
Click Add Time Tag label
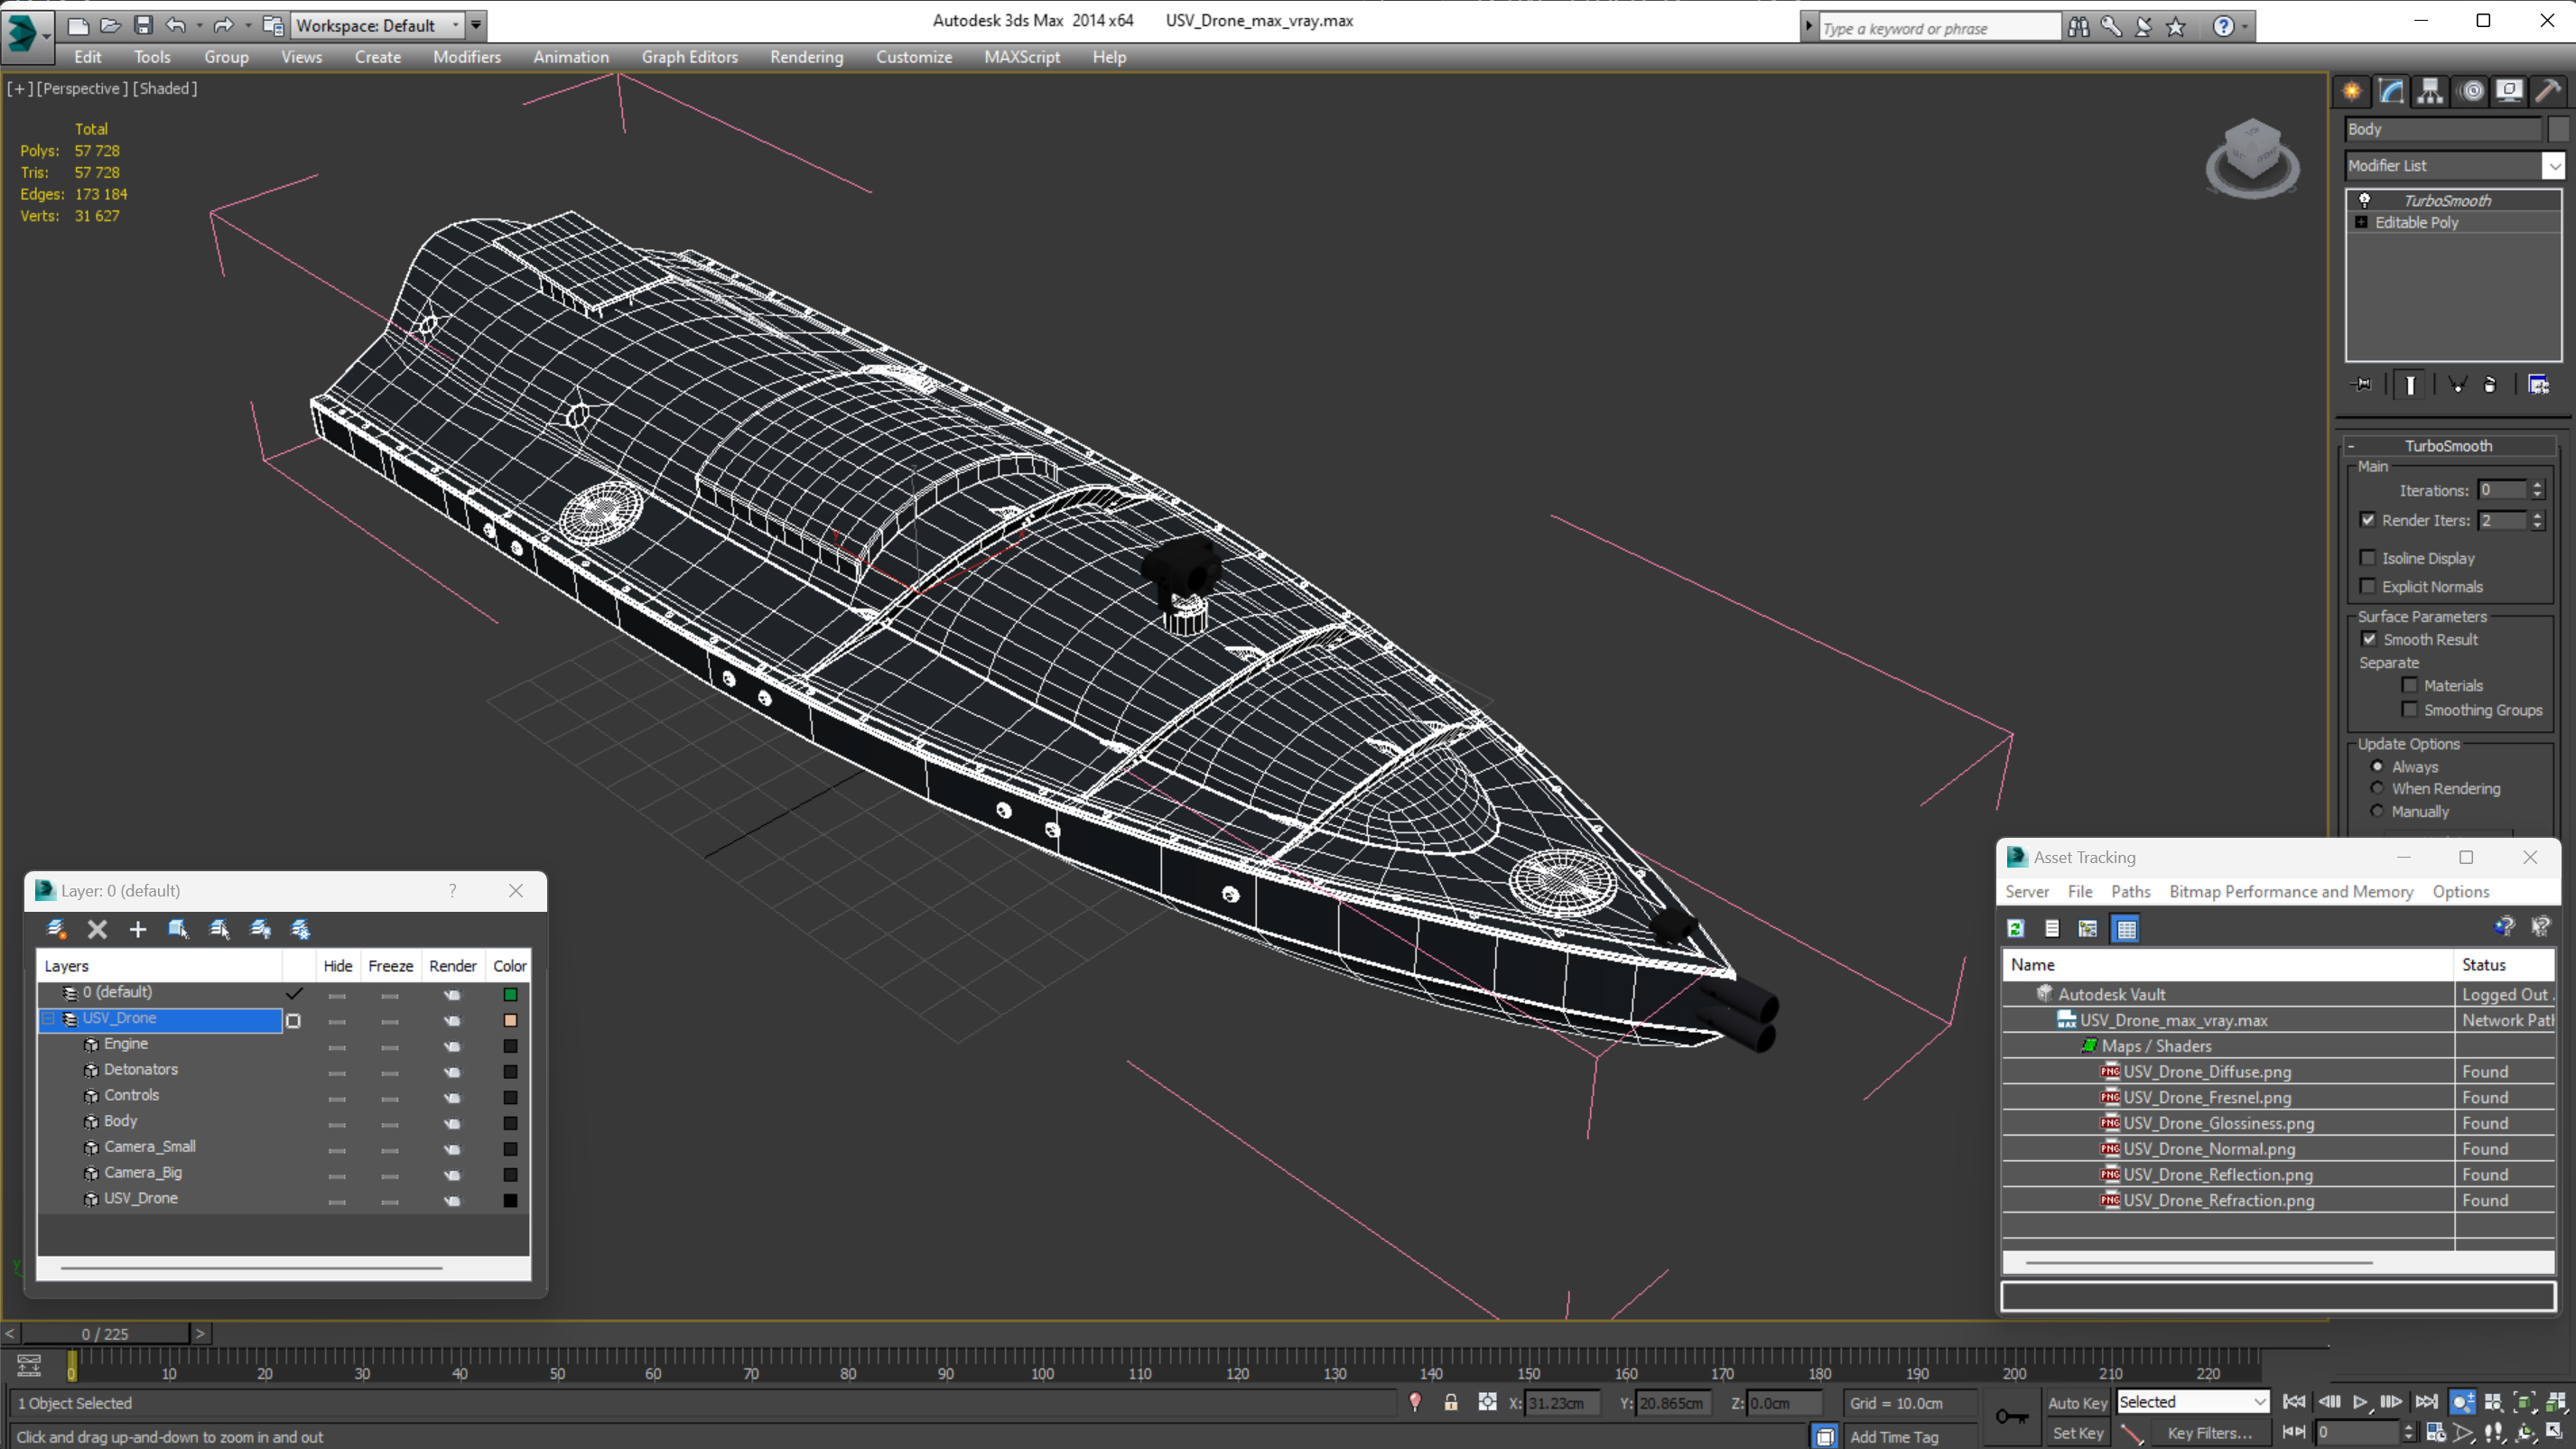(1894, 1436)
